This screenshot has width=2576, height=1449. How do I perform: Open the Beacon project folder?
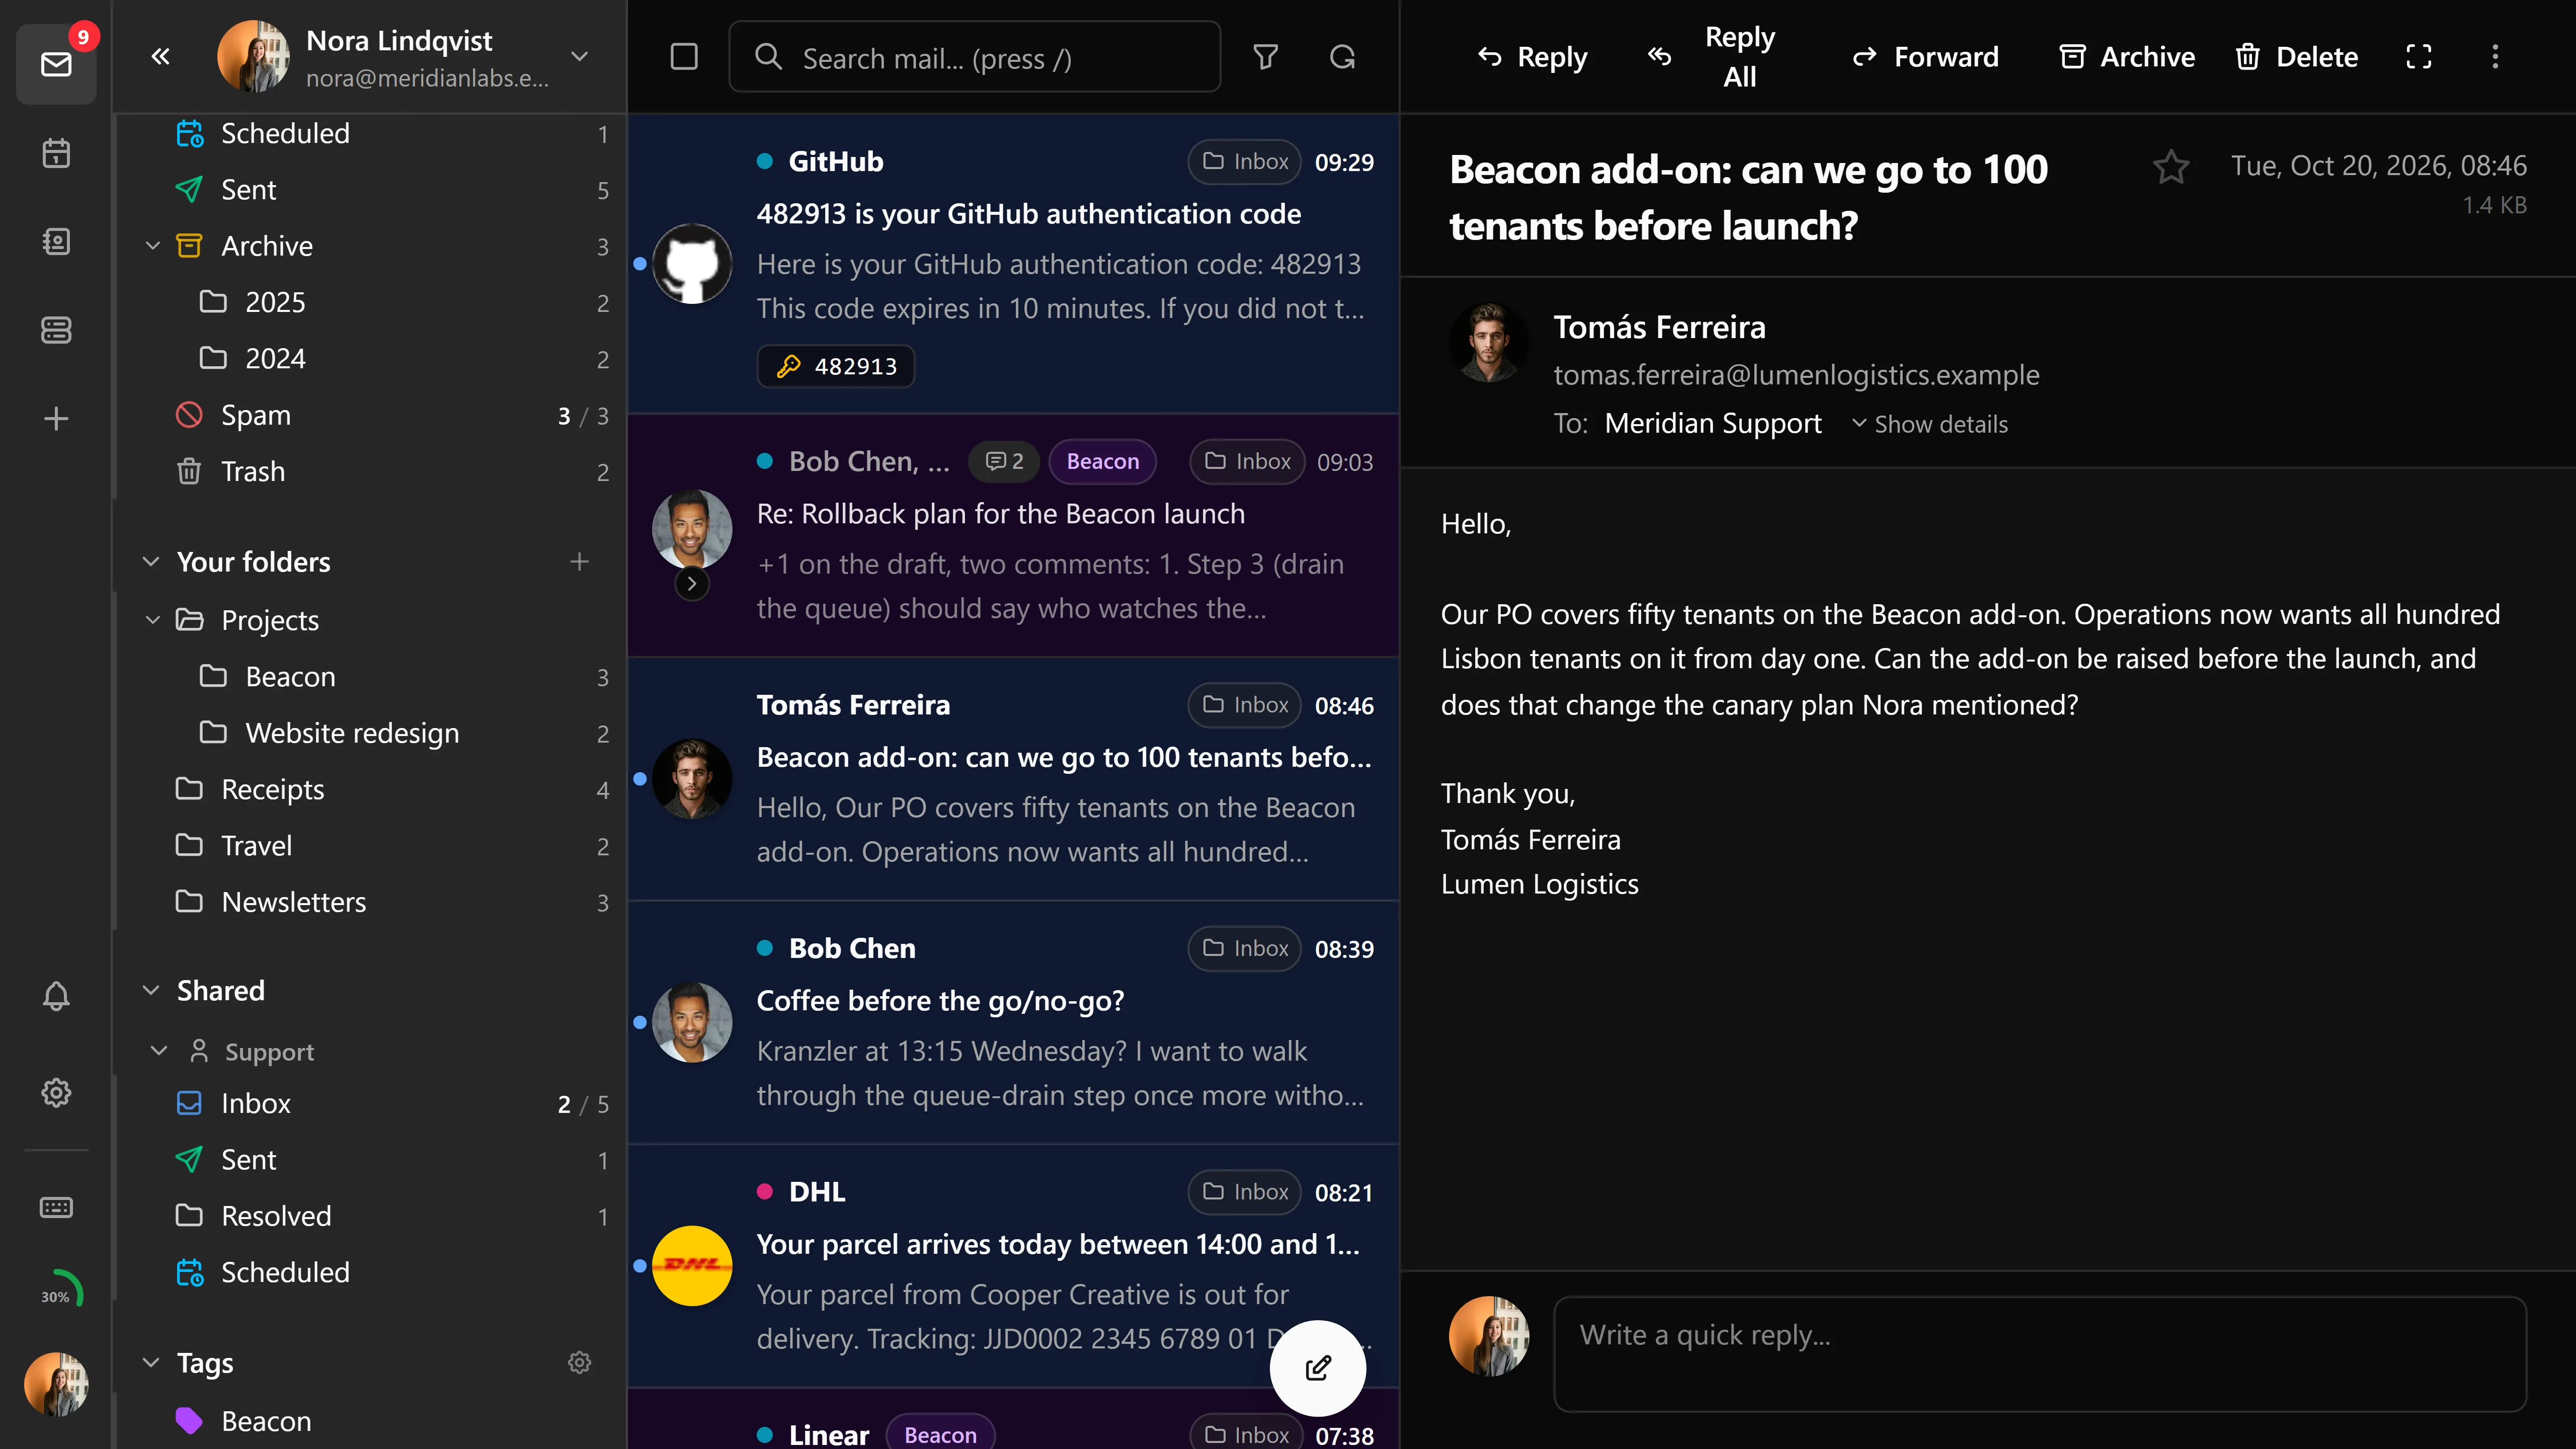[370, 677]
